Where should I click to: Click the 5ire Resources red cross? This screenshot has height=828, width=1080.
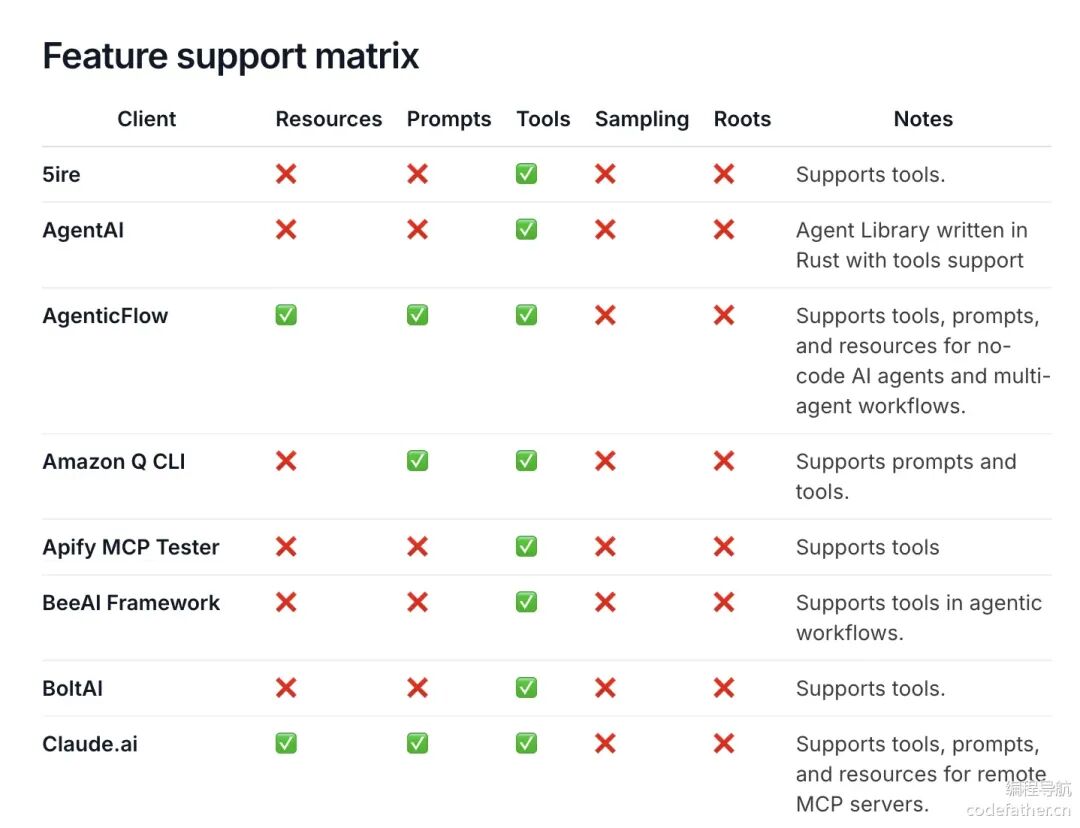coord(286,174)
